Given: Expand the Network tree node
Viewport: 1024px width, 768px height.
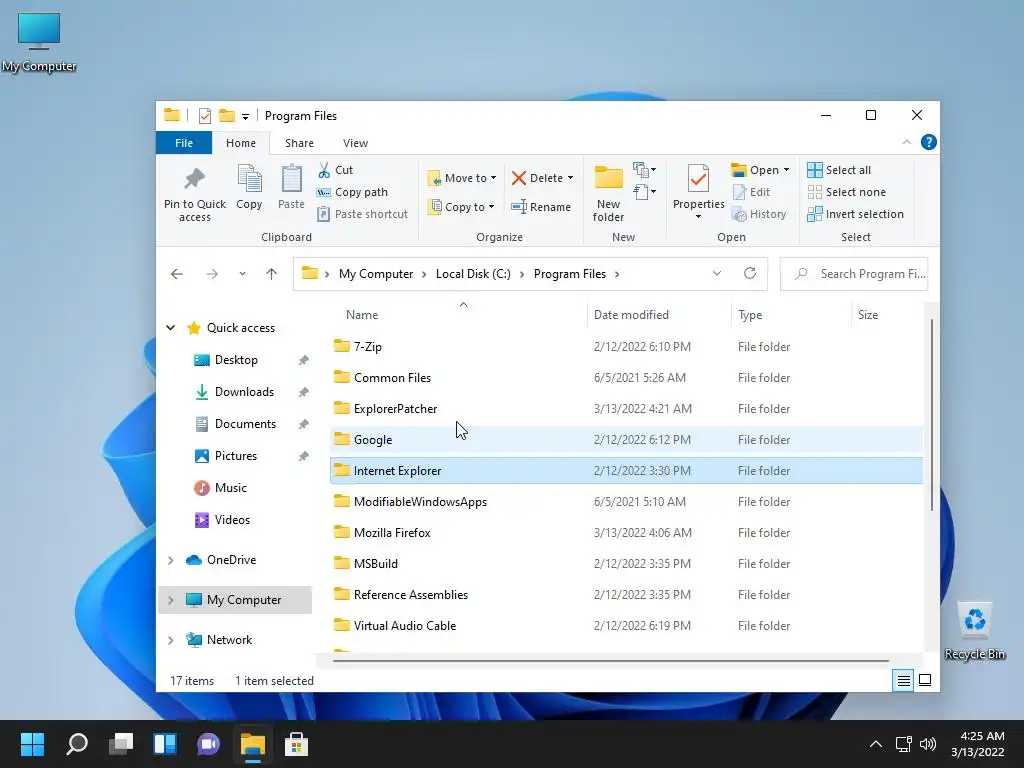Looking at the screenshot, I should (170, 640).
